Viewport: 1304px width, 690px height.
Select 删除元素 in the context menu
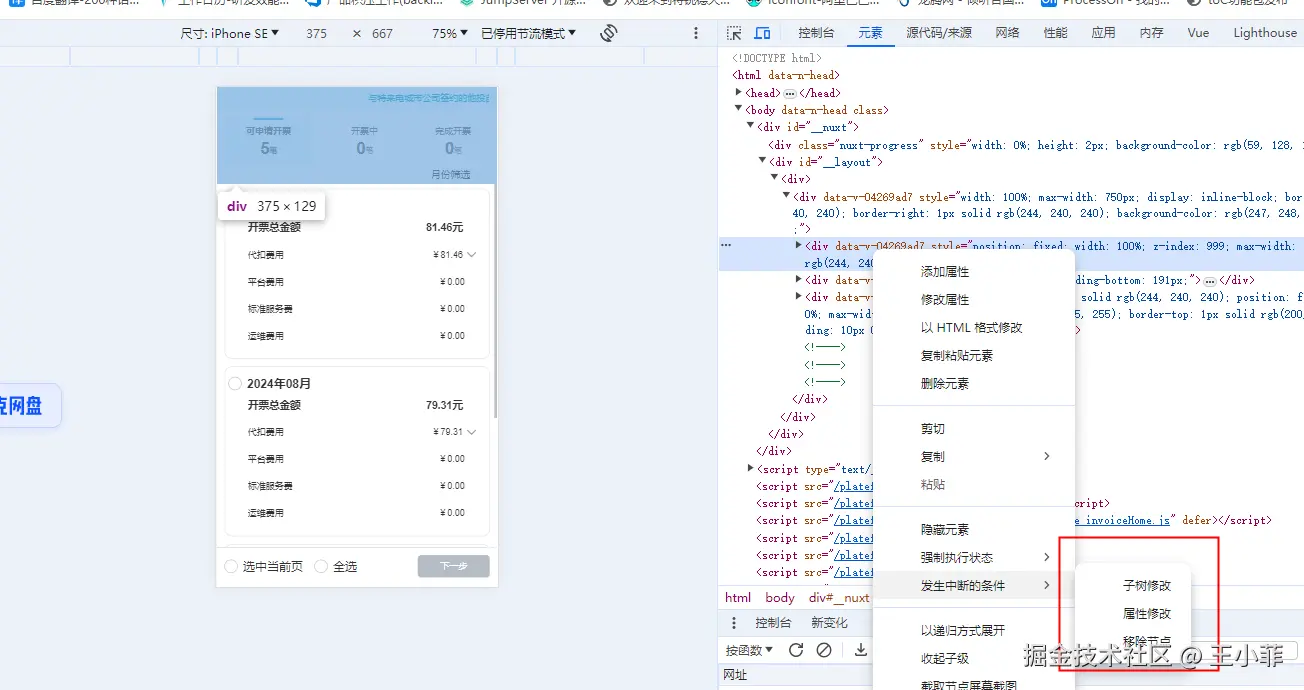[944, 384]
